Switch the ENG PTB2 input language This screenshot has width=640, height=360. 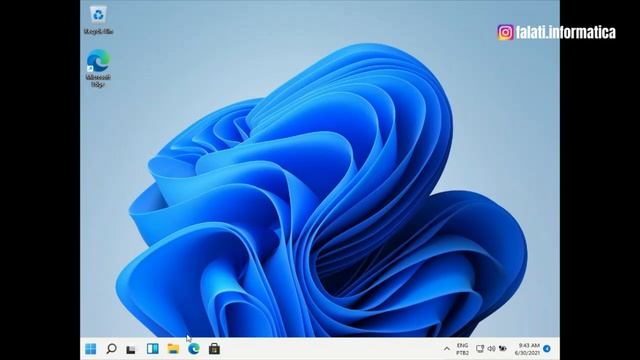[x=462, y=349]
